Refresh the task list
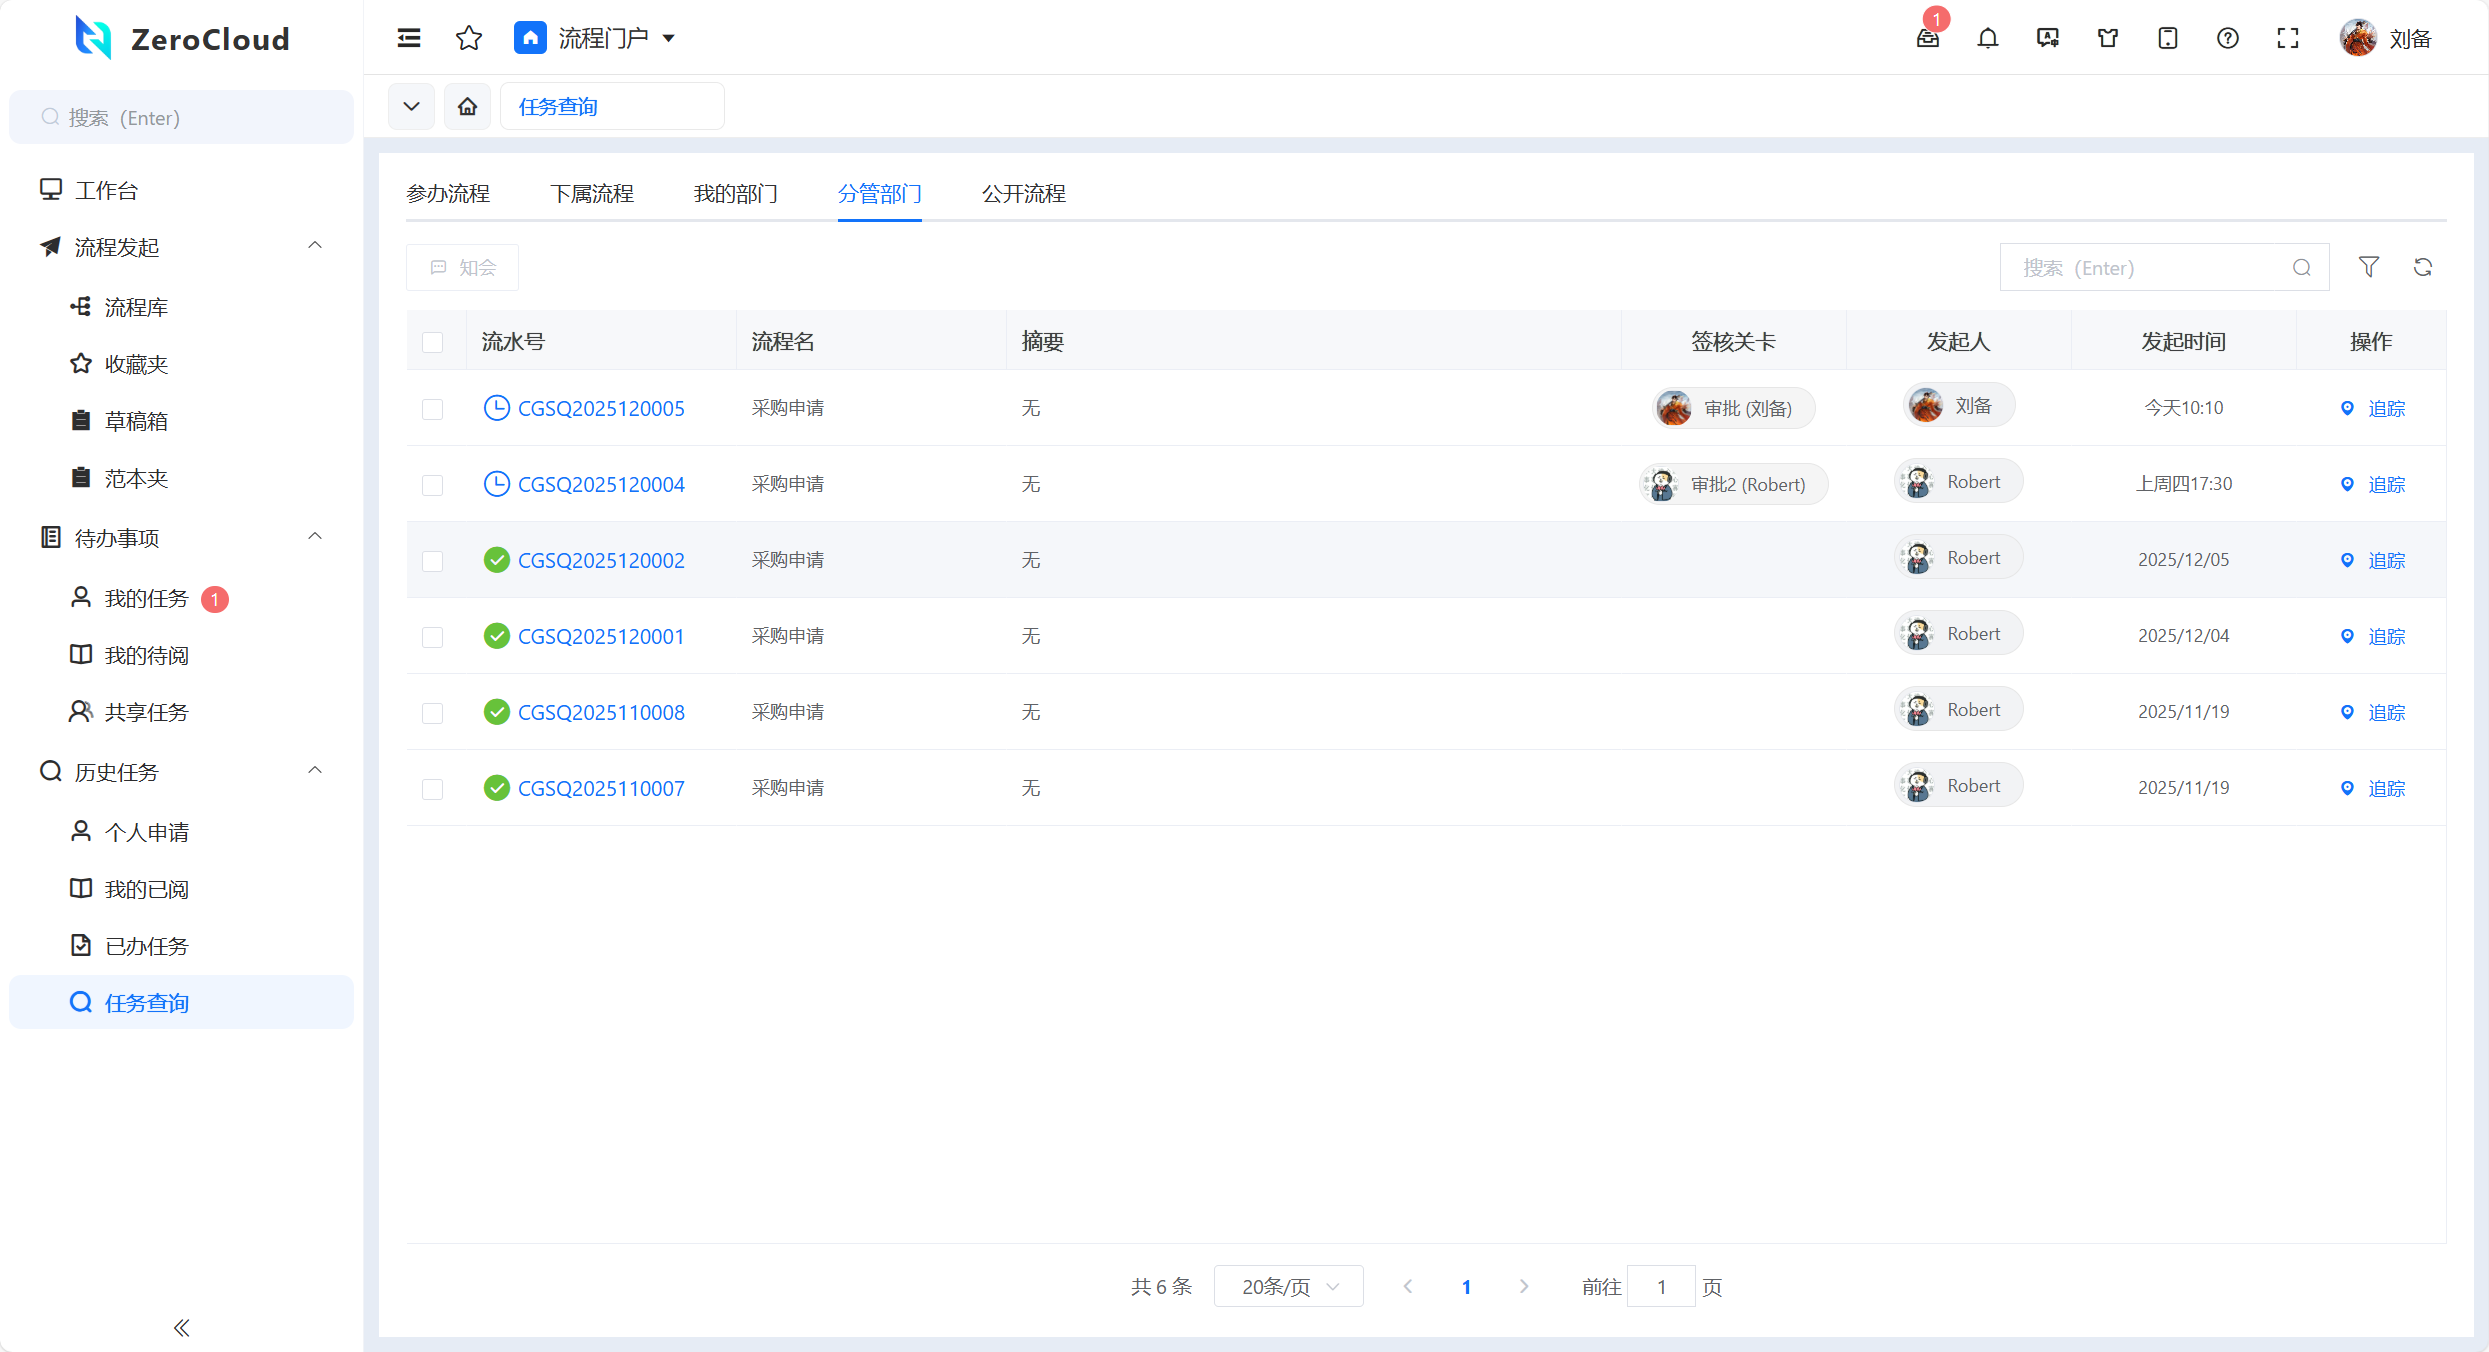The image size is (2489, 1352). (x=2422, y=267)
